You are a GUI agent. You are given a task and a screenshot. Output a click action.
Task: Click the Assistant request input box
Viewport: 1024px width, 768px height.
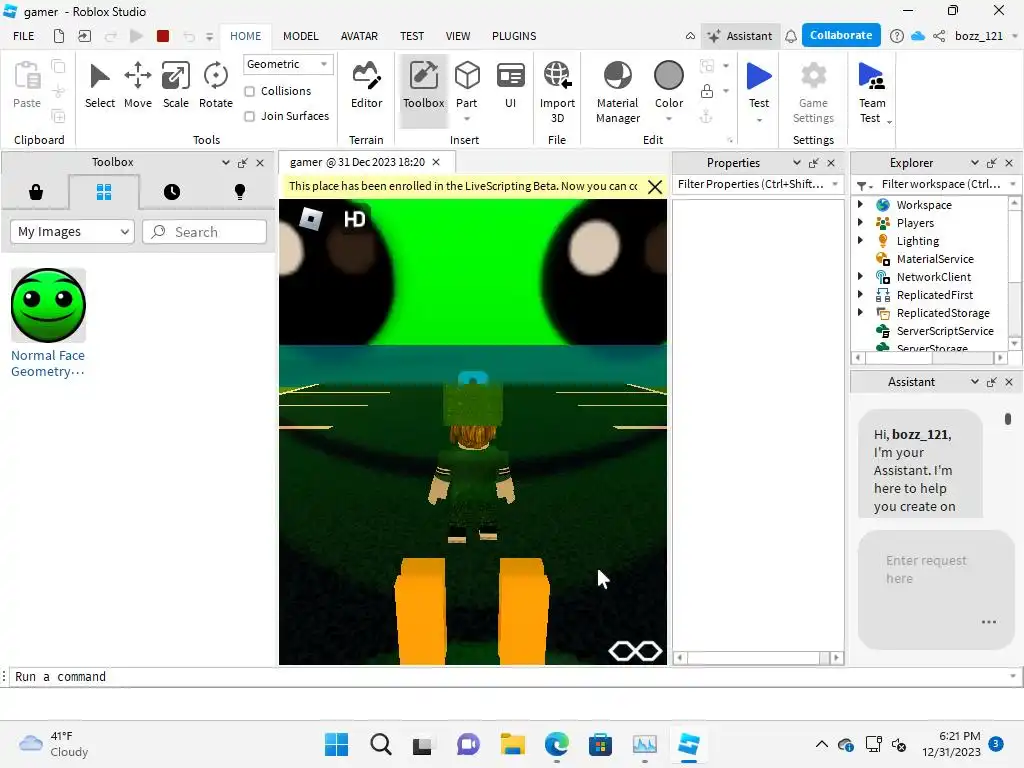pos(935,589)
